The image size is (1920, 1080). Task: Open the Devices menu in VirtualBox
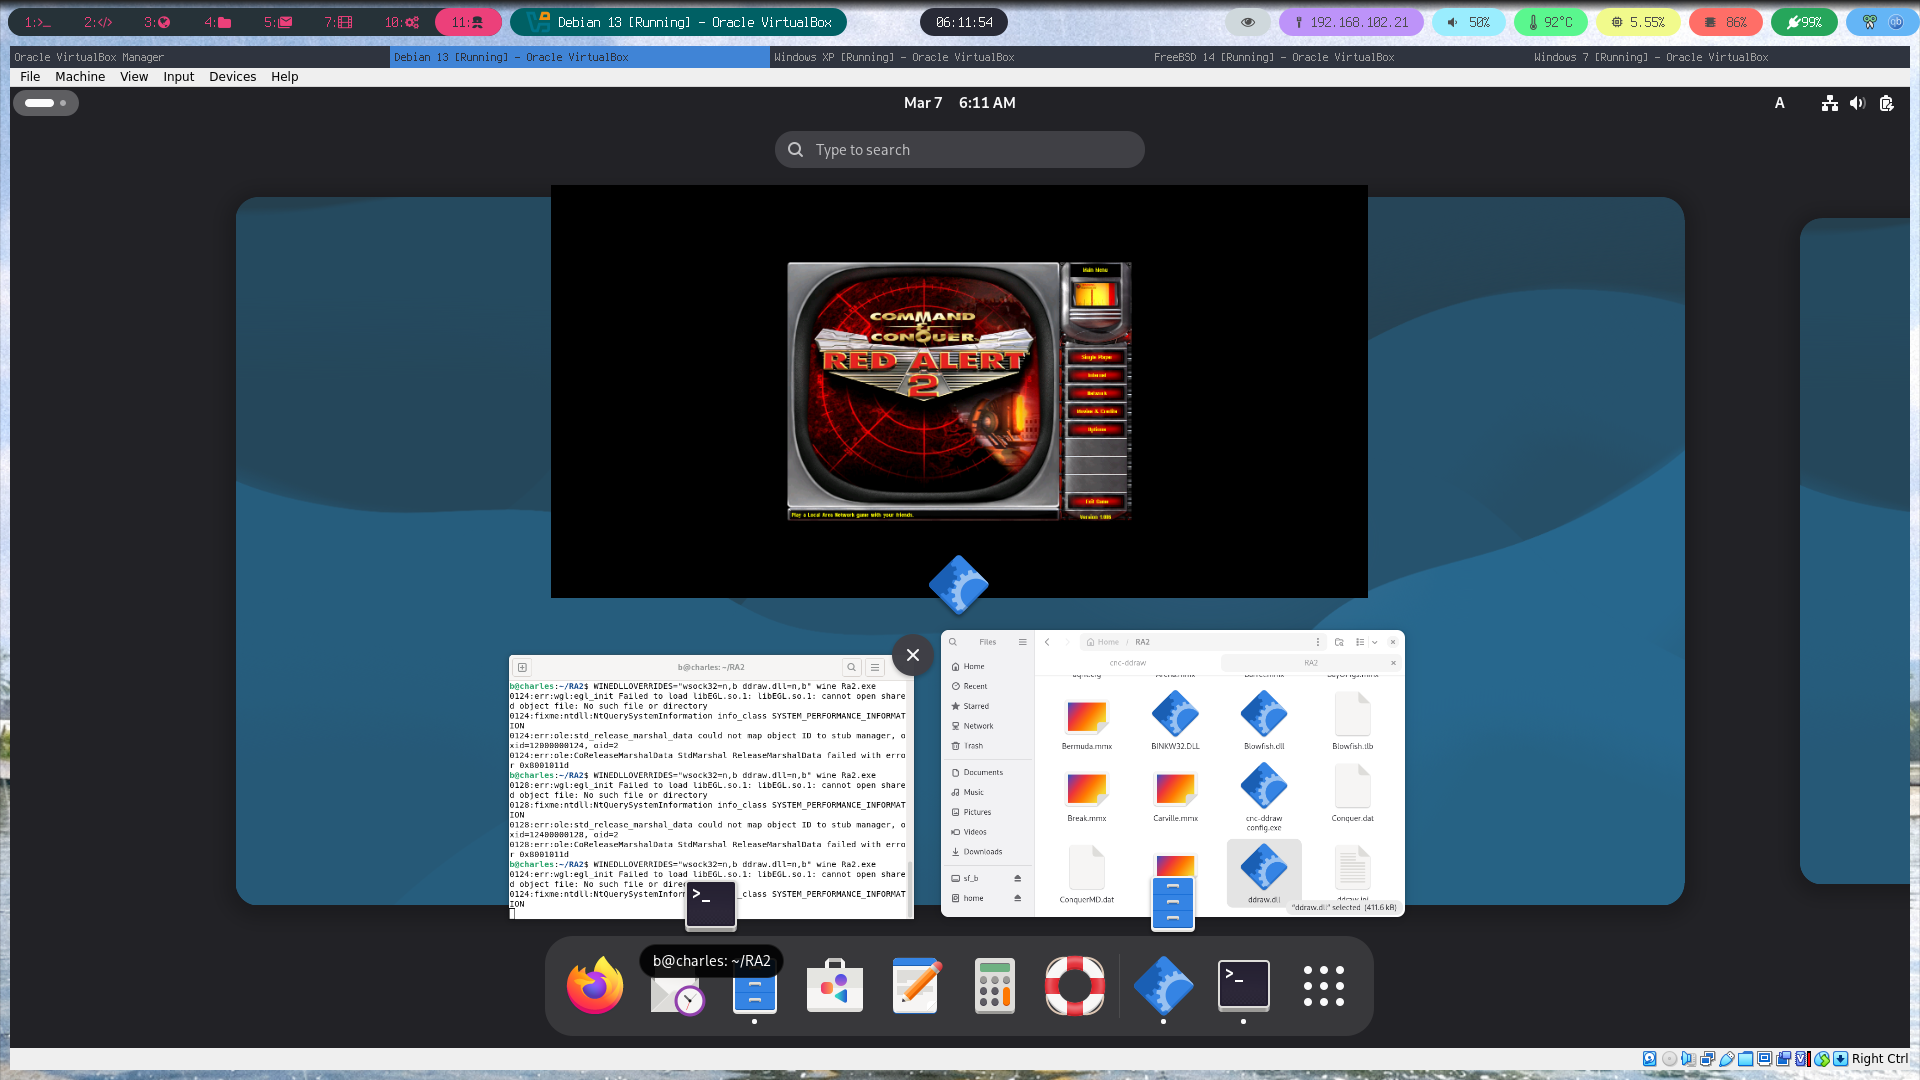pyautogui.click(x=232, y=76)
